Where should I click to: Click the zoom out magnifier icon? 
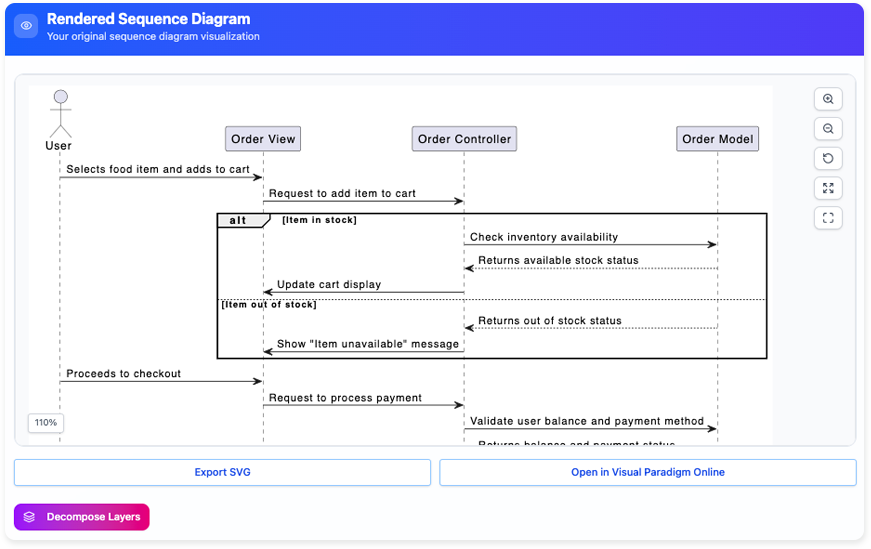click(828, 129)
